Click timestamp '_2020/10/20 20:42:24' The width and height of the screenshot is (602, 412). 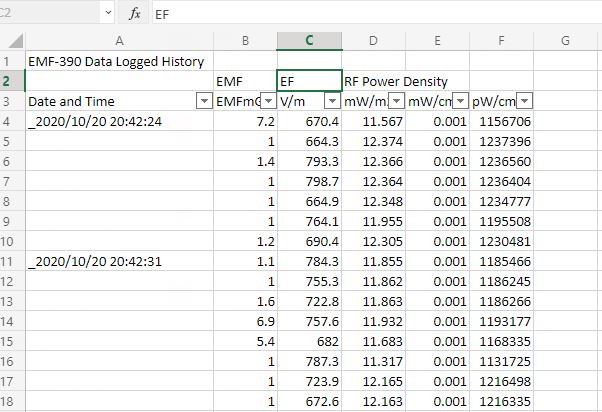point(119,121)
